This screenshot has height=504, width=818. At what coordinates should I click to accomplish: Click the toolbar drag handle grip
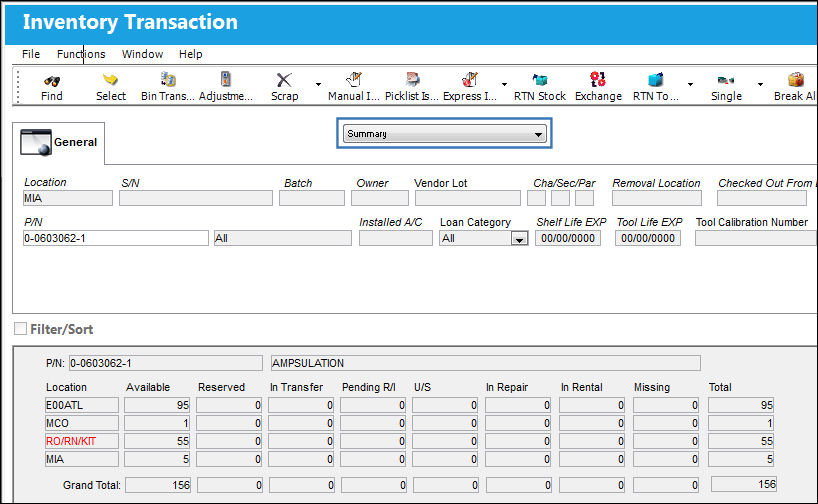18,86
